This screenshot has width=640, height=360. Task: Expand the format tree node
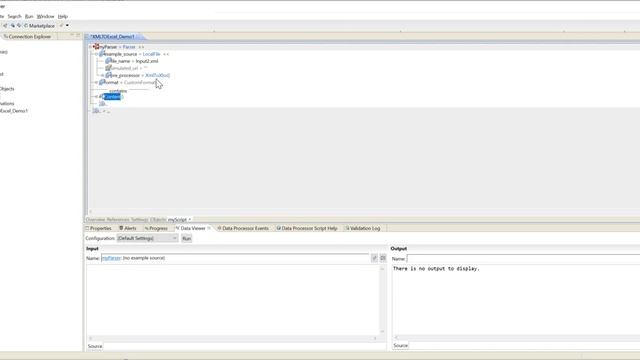(x=96, y=82)
